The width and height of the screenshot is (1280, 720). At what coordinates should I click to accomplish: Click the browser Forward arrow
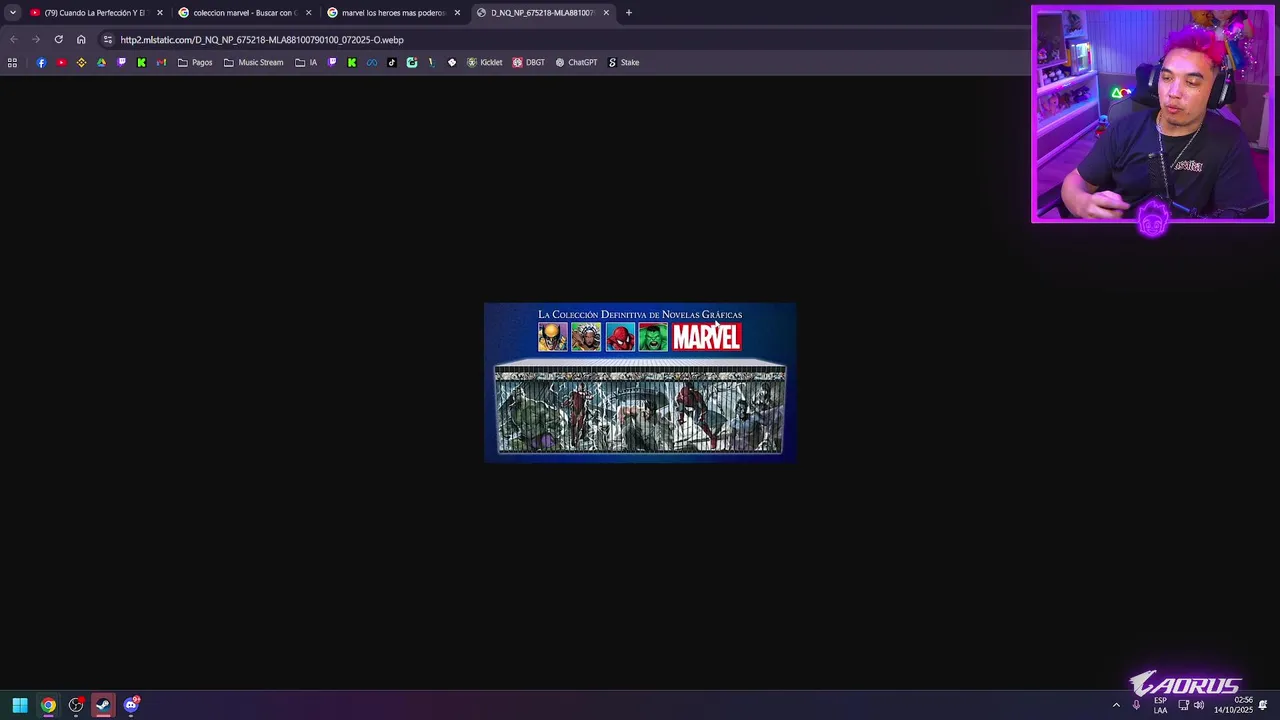point(36,40)
